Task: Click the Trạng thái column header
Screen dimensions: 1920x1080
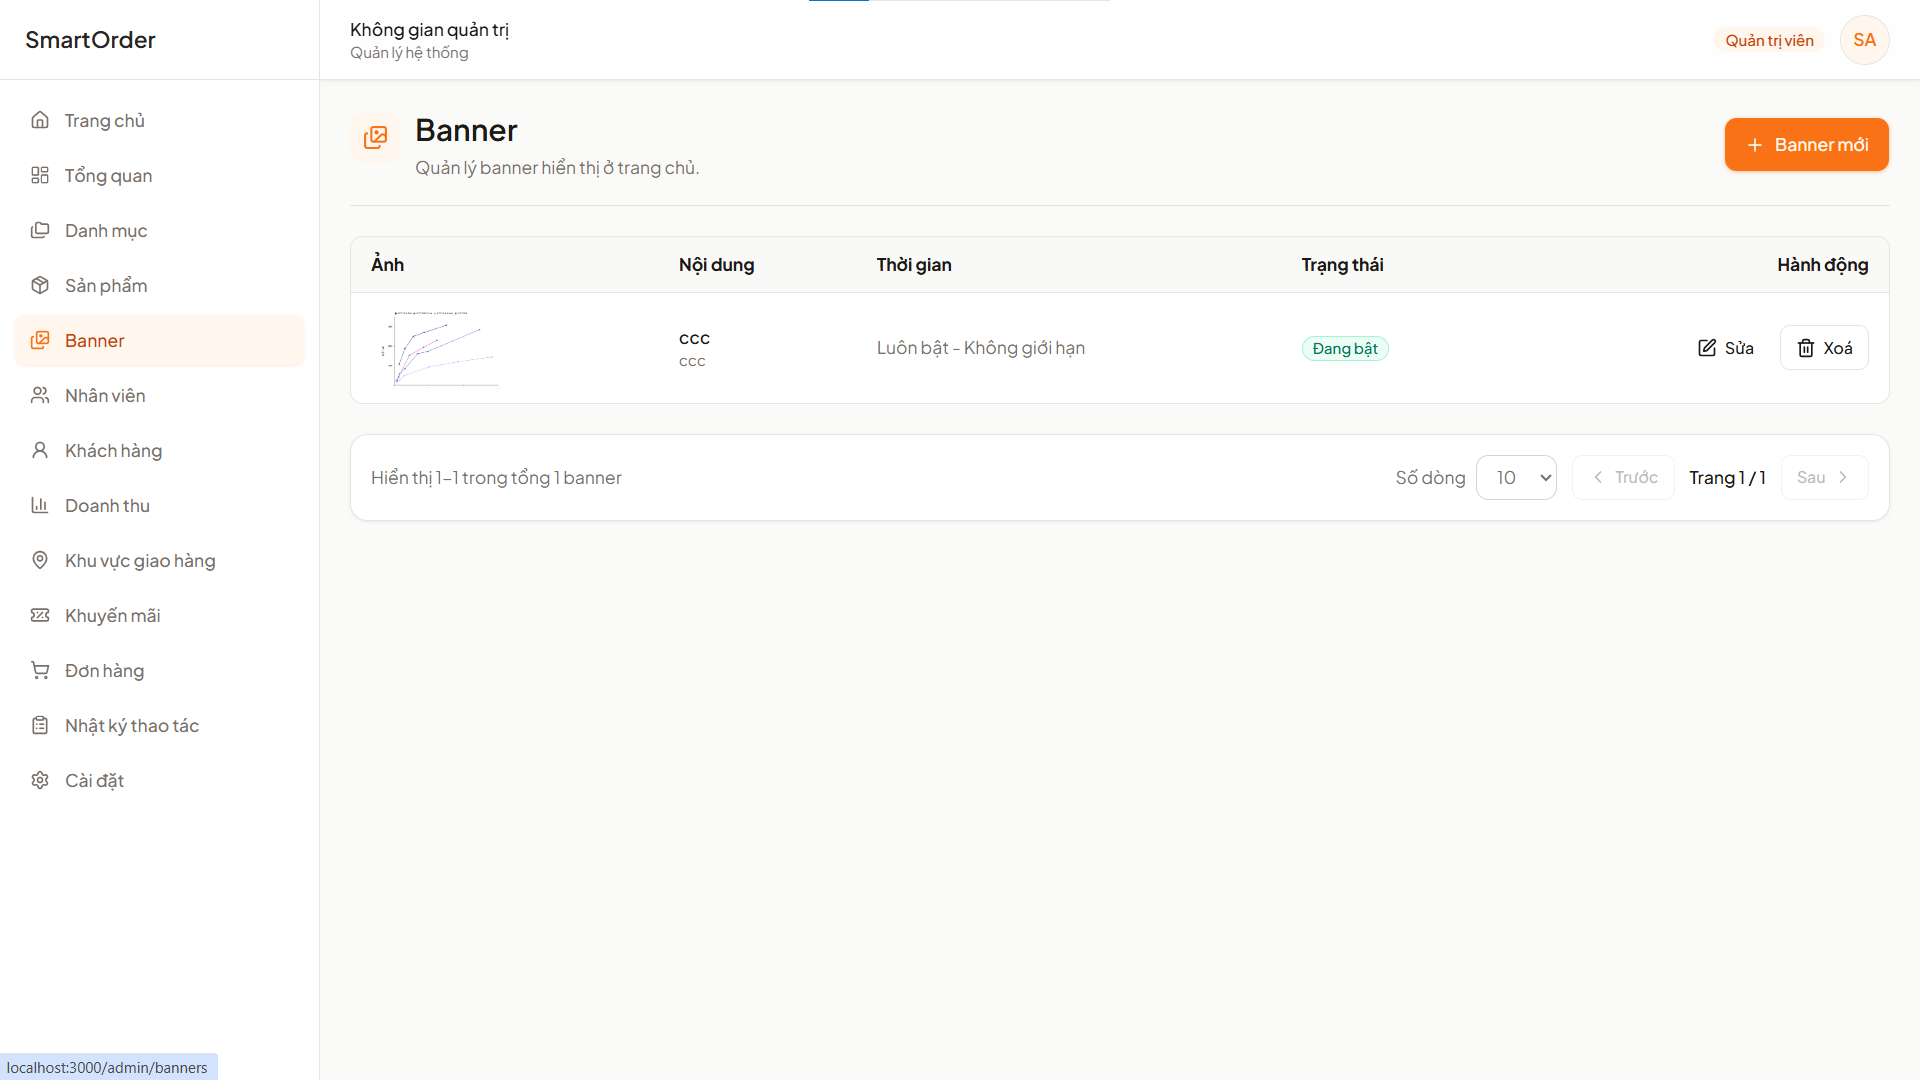Action: point(1342,265)
